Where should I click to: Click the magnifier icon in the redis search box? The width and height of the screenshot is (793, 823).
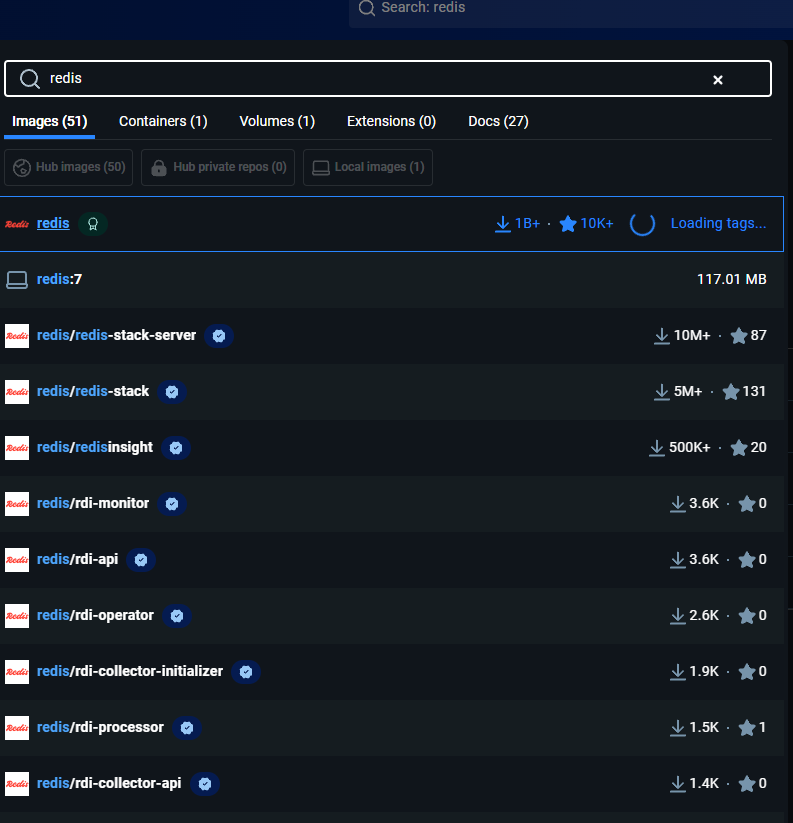click(x=29, y=79)
